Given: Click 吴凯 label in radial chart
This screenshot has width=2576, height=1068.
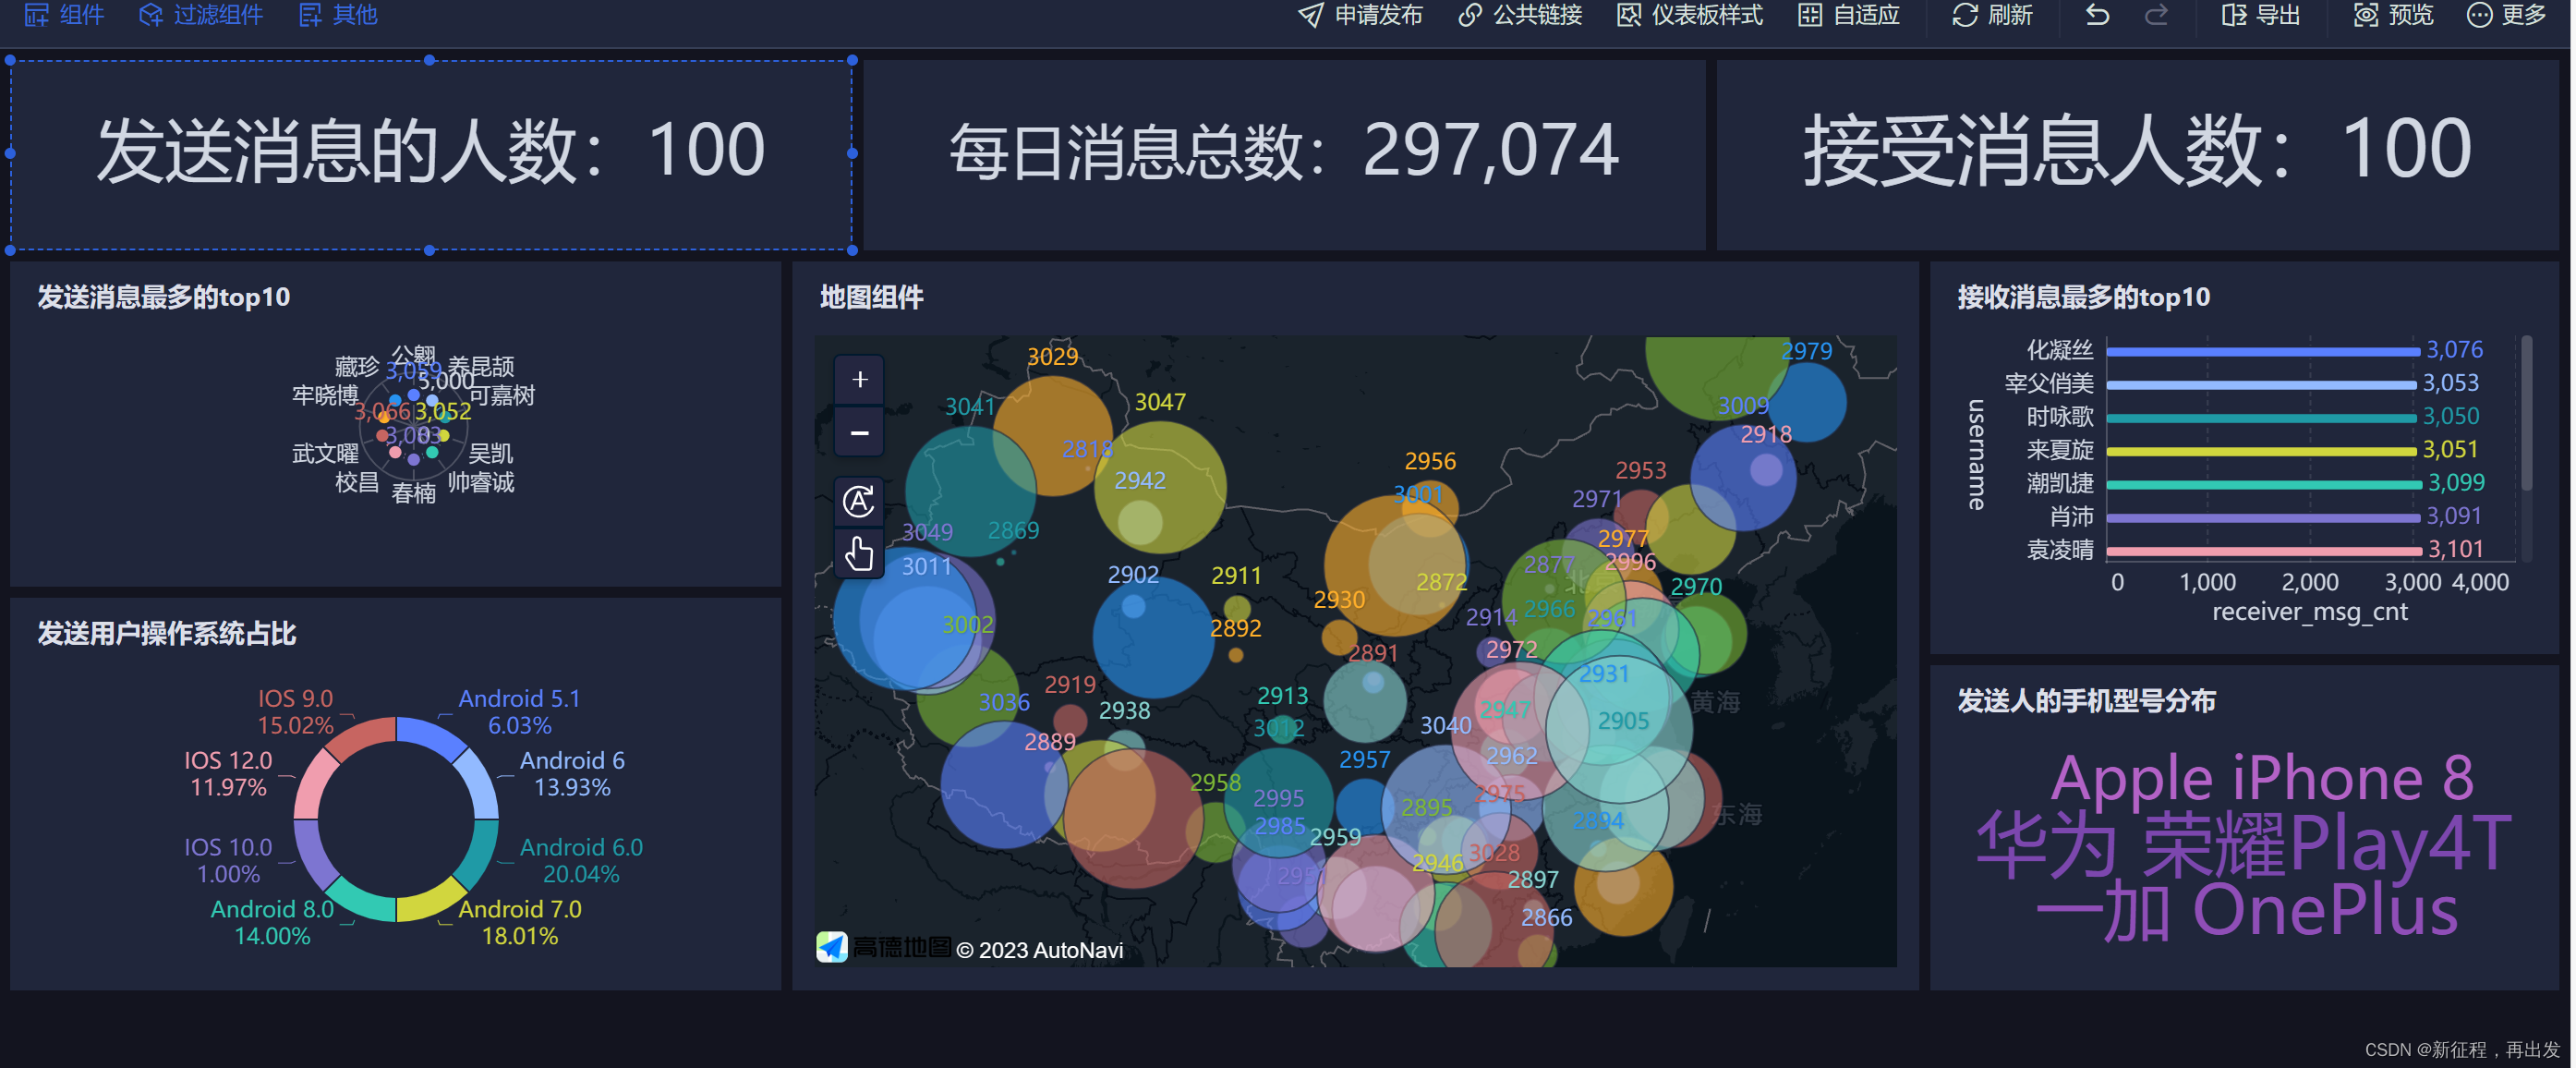Looking at the screenshot, I should click(490, 454).
